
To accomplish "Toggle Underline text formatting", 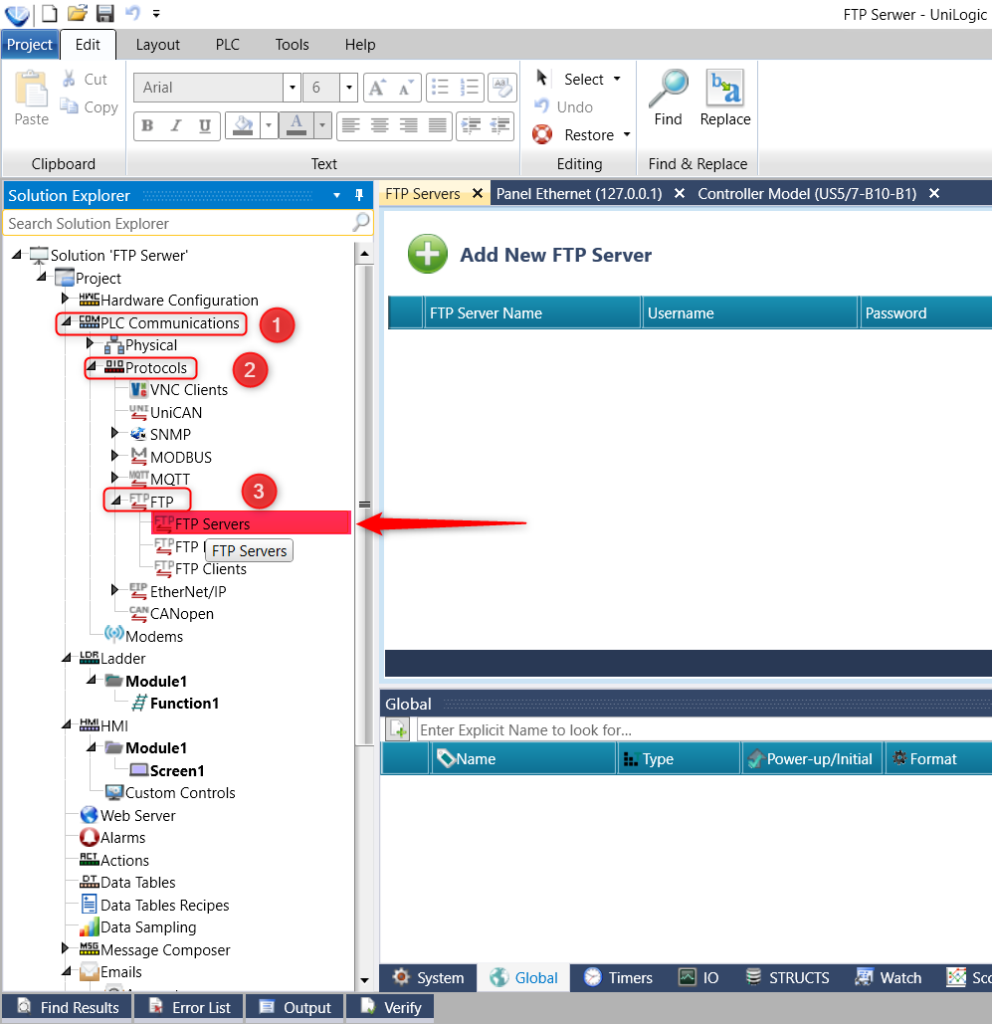I will pos(205,125).
